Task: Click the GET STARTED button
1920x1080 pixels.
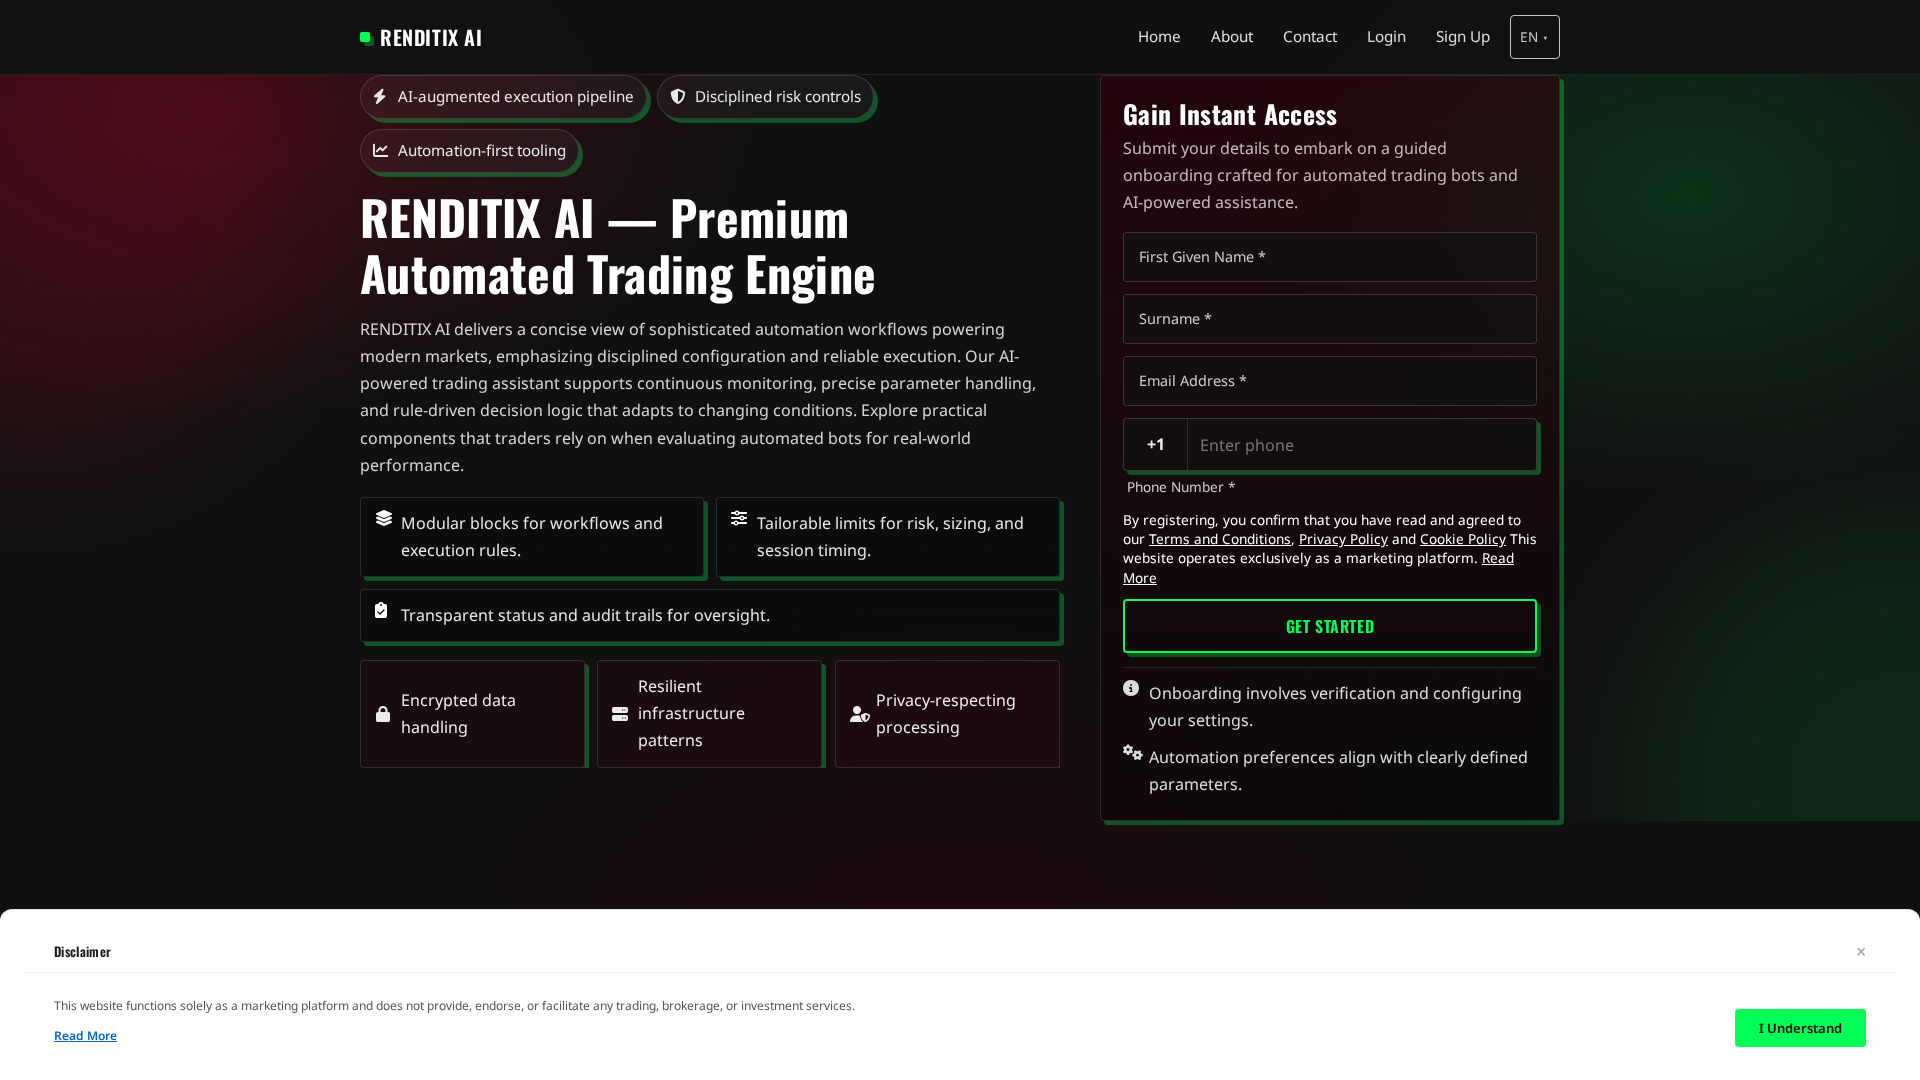Action: pos(1329,626)
